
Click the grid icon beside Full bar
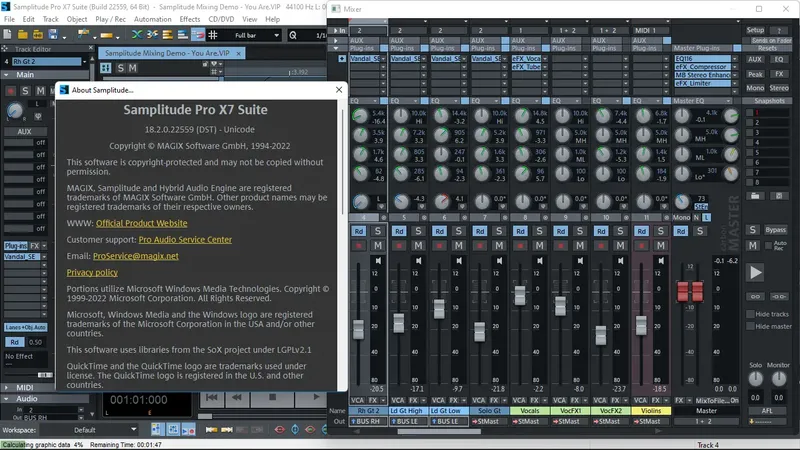(x=213, y=35)
